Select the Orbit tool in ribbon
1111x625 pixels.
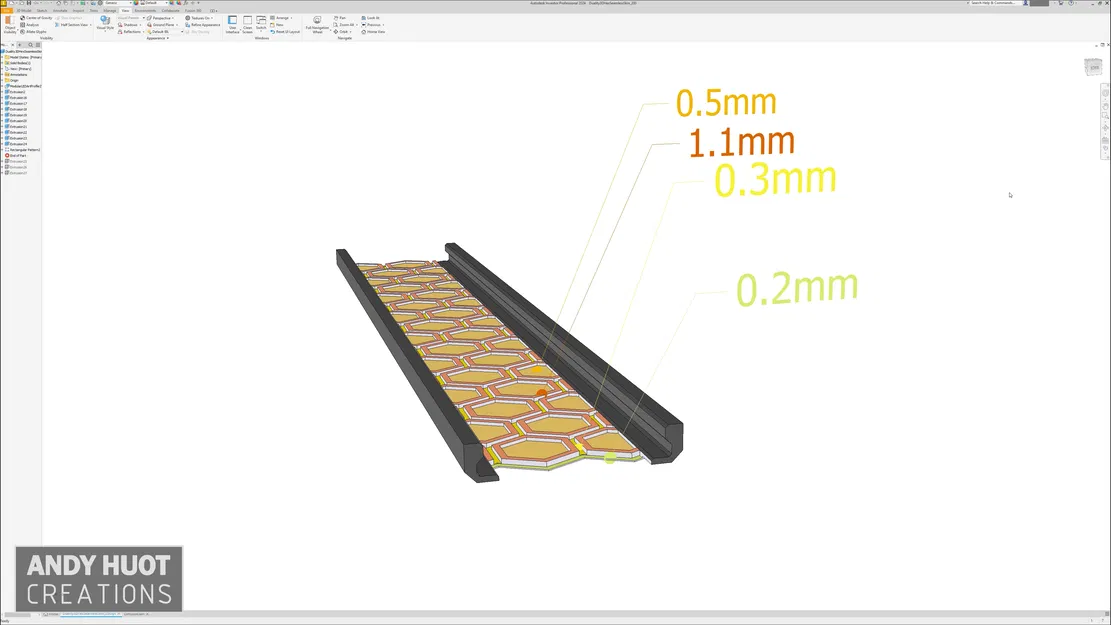[342, 32]
